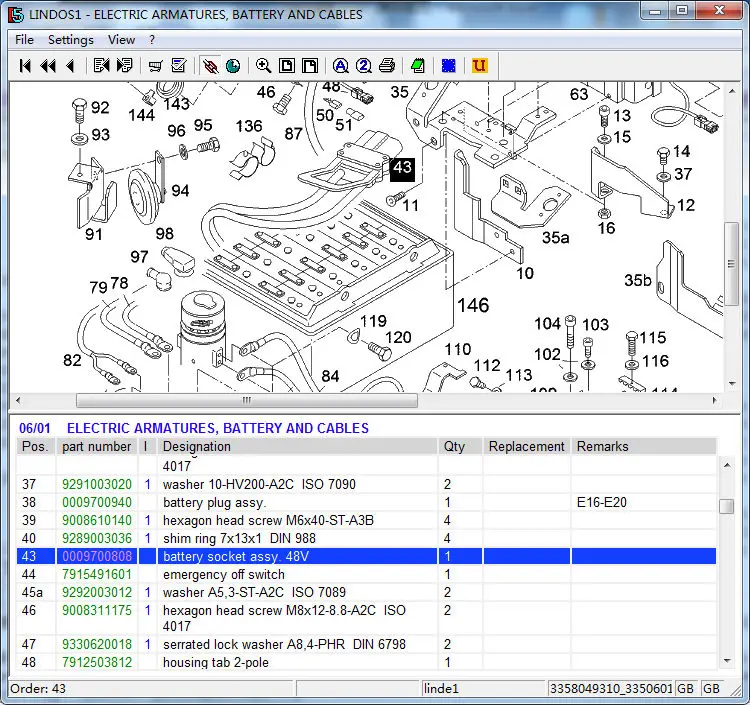Select 'battery socket assy. 48V' row
This screenshot has width=750, height=705.
[x=366, y=556]
